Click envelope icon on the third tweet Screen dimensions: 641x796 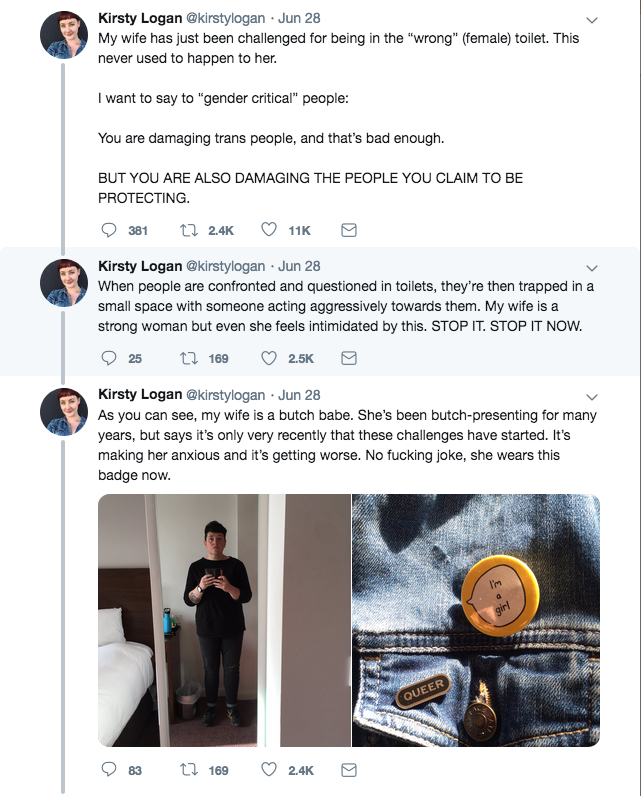(349, 770)
